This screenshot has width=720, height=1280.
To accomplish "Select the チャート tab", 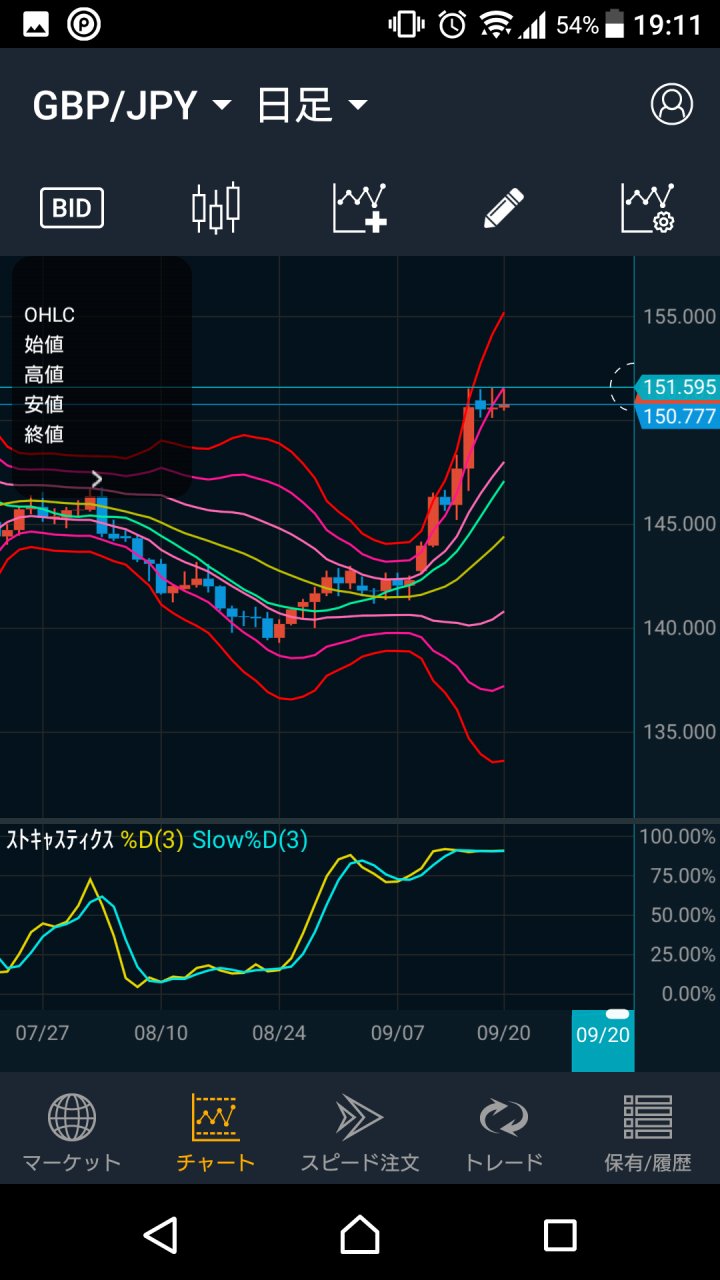I will pyautogui.click(x=216, y=1133).
